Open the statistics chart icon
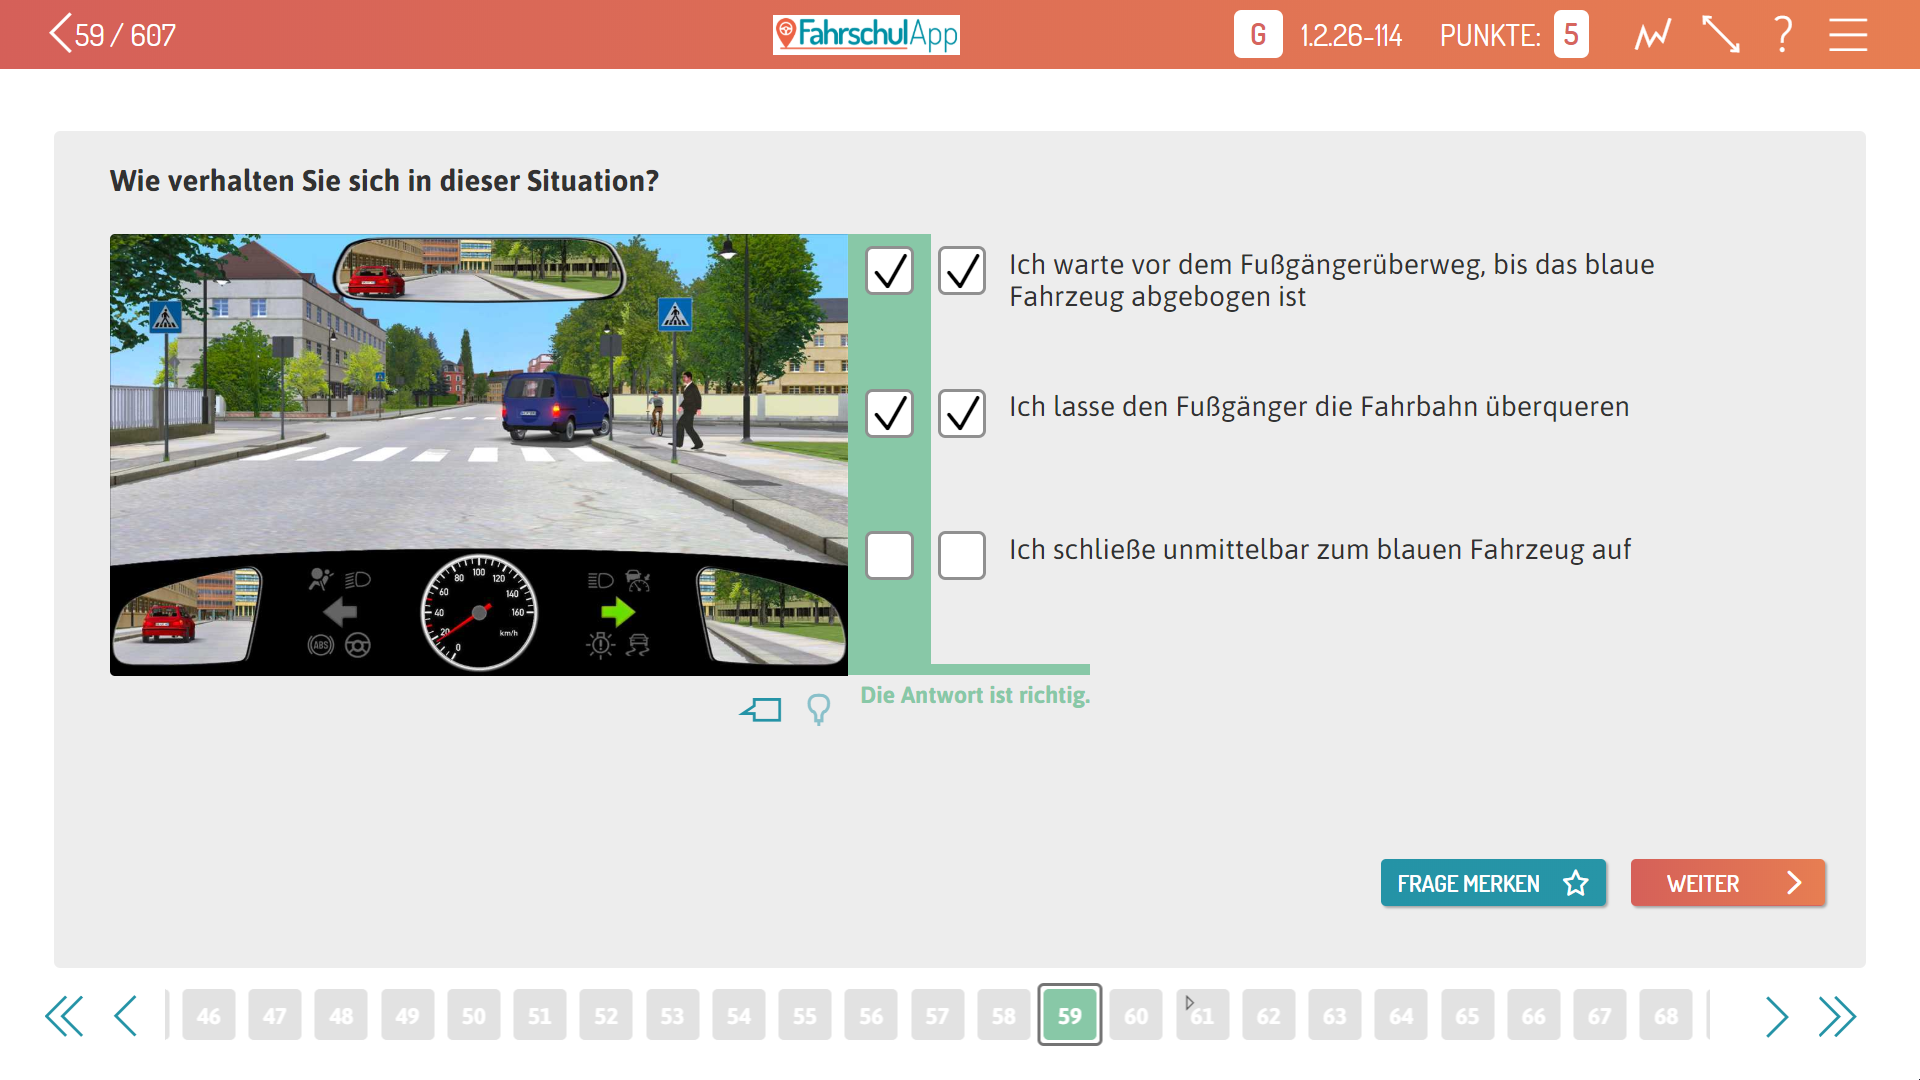1920x1080 pixels. tap(1652, 36)
